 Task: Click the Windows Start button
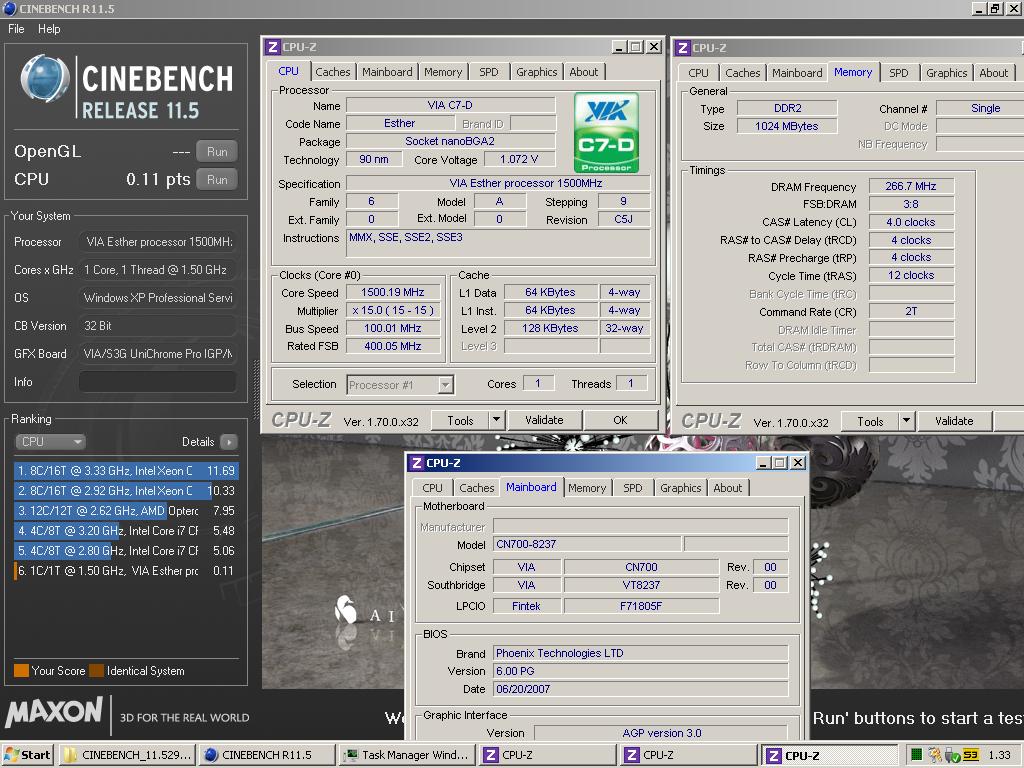pos(28,755)
